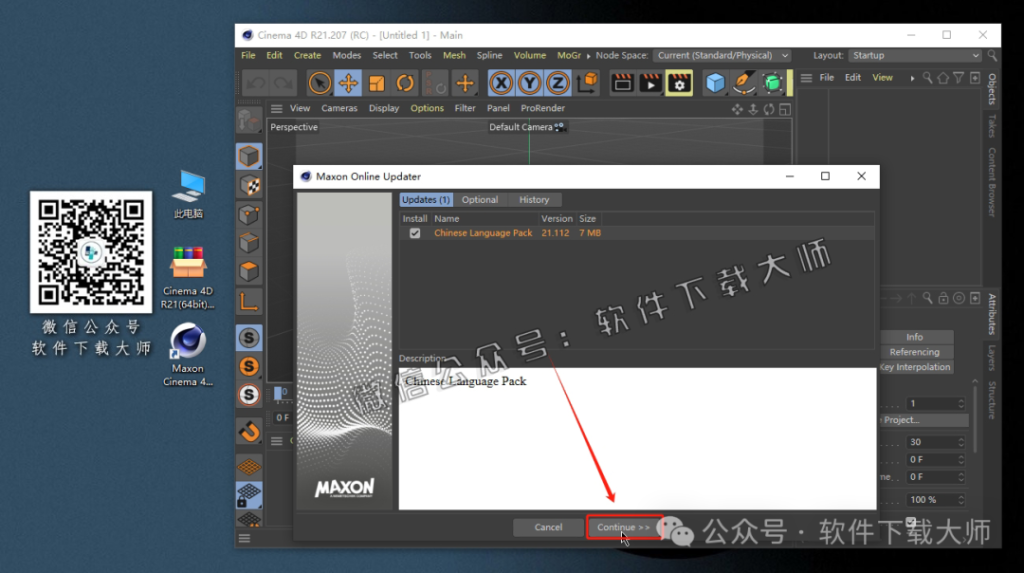Image resolution: width=1024 pixels, height=573 pixels.
Task: Toggle the Enable Snap magnet icon
Action: pos(249,432)
